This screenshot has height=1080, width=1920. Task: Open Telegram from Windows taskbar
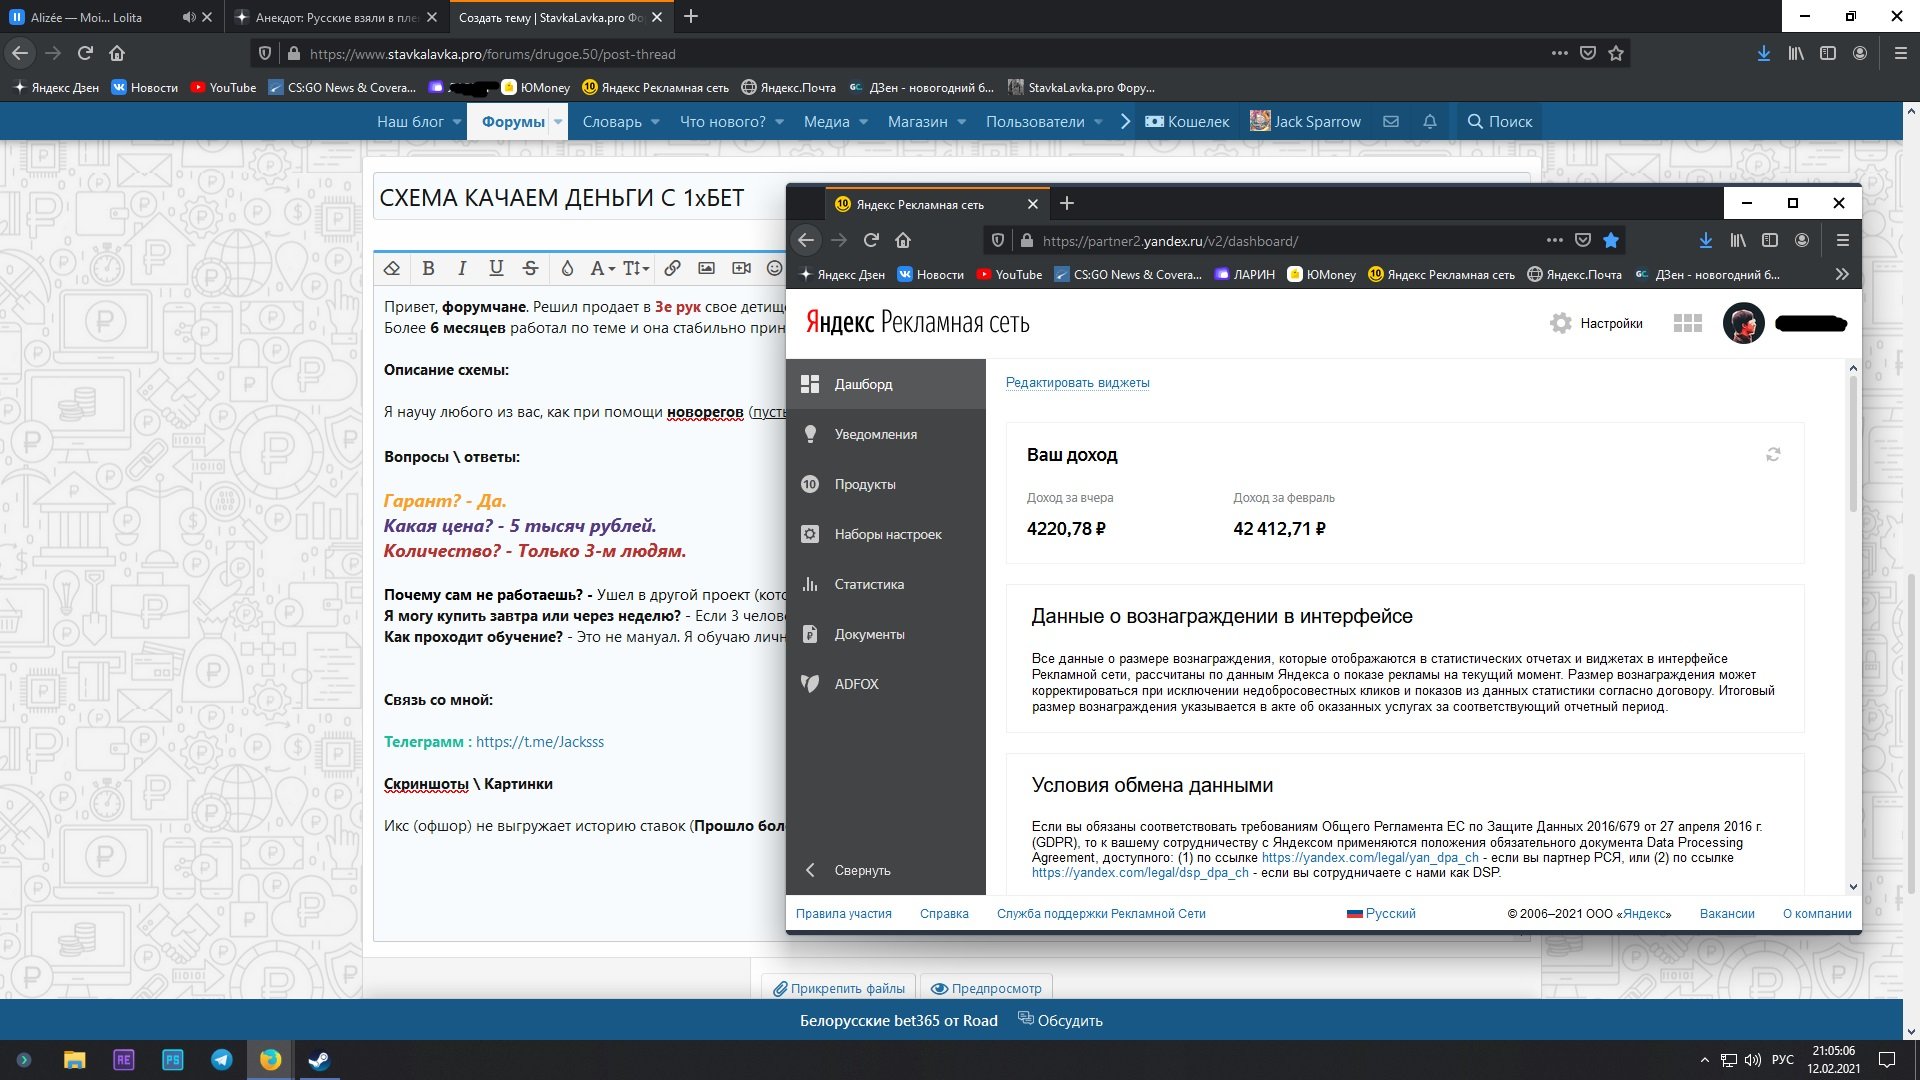pos(221,1060)
